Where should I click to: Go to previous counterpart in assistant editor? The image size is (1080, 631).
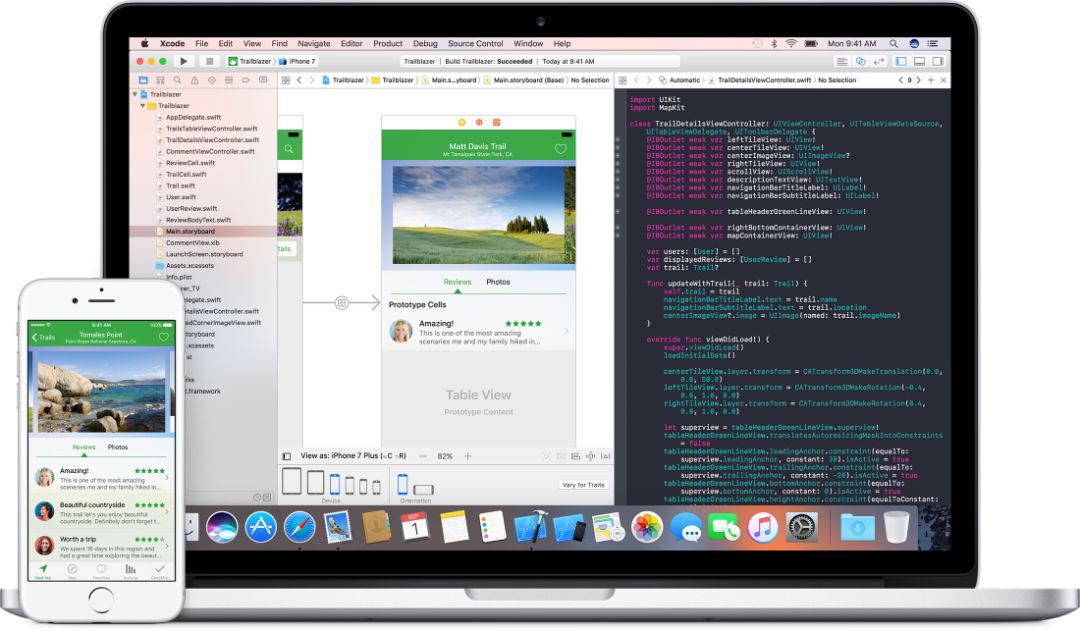point(900,81)
